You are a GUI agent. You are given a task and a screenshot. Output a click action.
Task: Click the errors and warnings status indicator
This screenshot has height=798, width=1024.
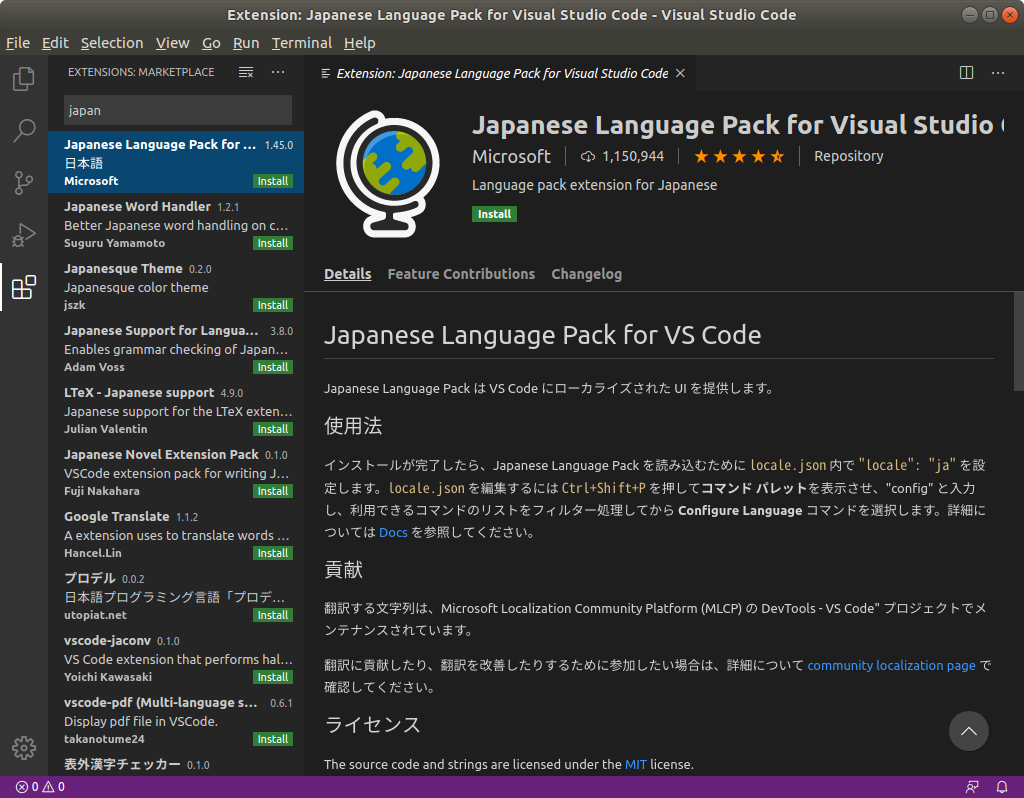pyautogui.click(x=40, y=787)
